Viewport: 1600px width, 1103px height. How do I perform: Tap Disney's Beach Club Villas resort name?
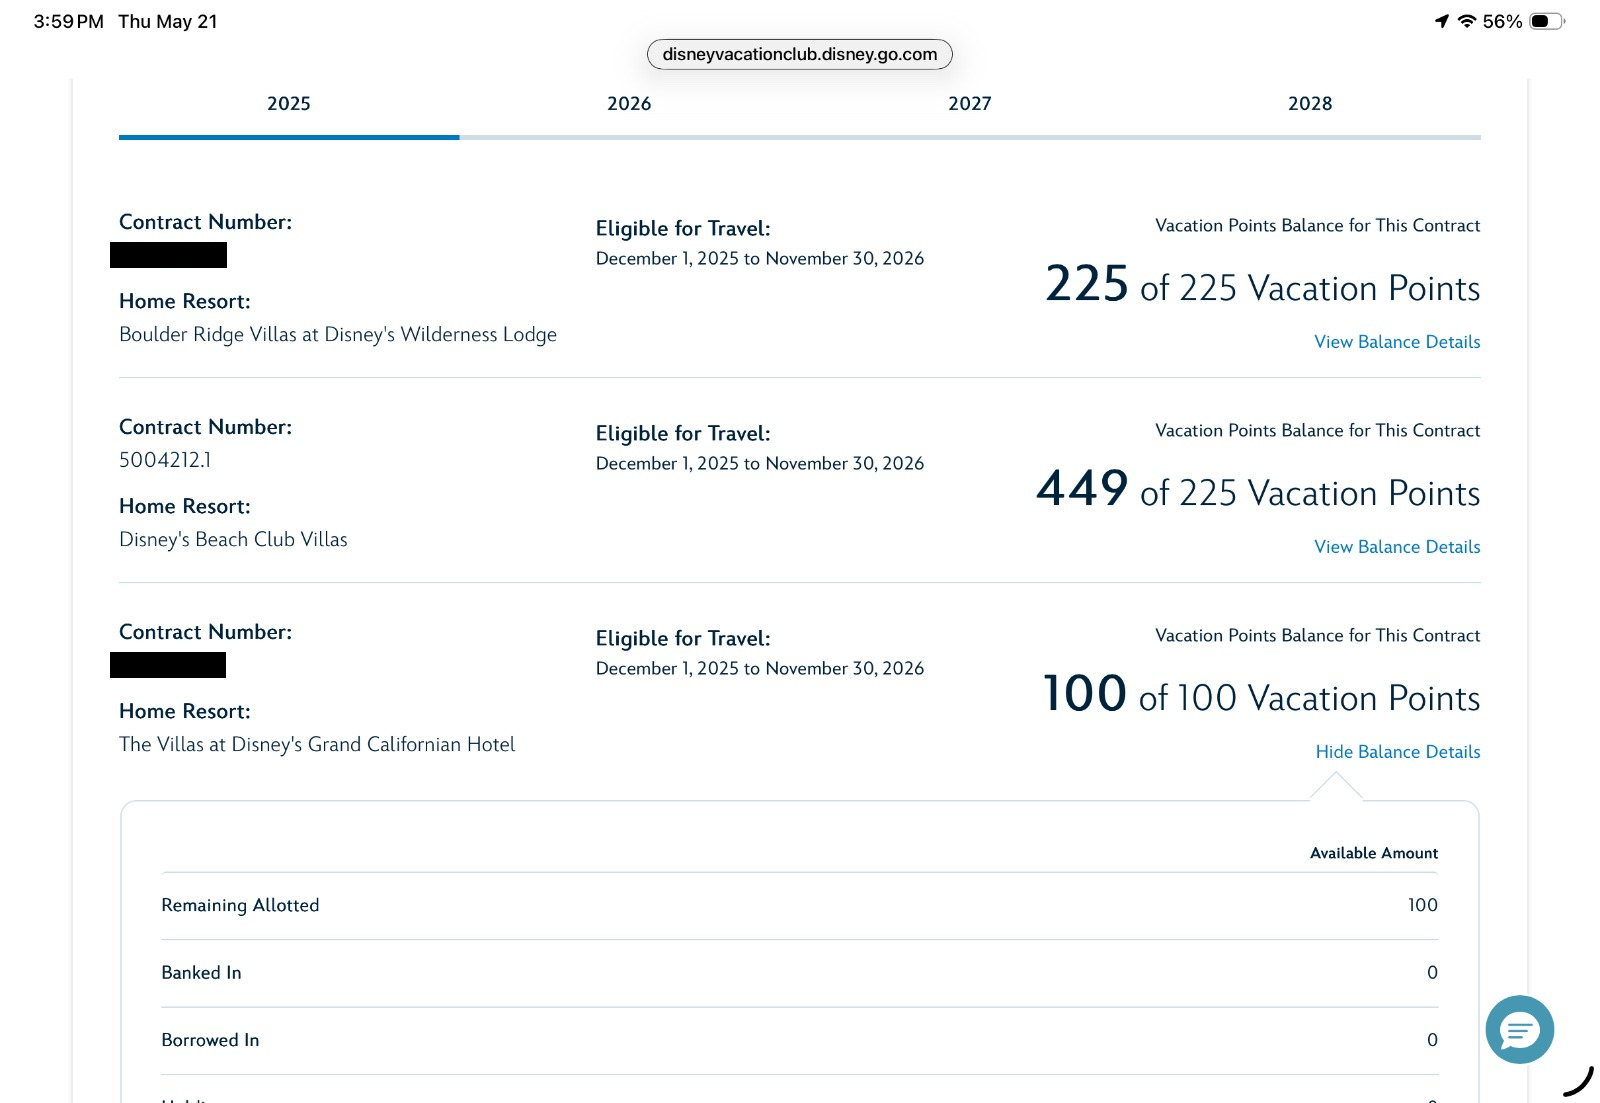[x=233, y=540]
